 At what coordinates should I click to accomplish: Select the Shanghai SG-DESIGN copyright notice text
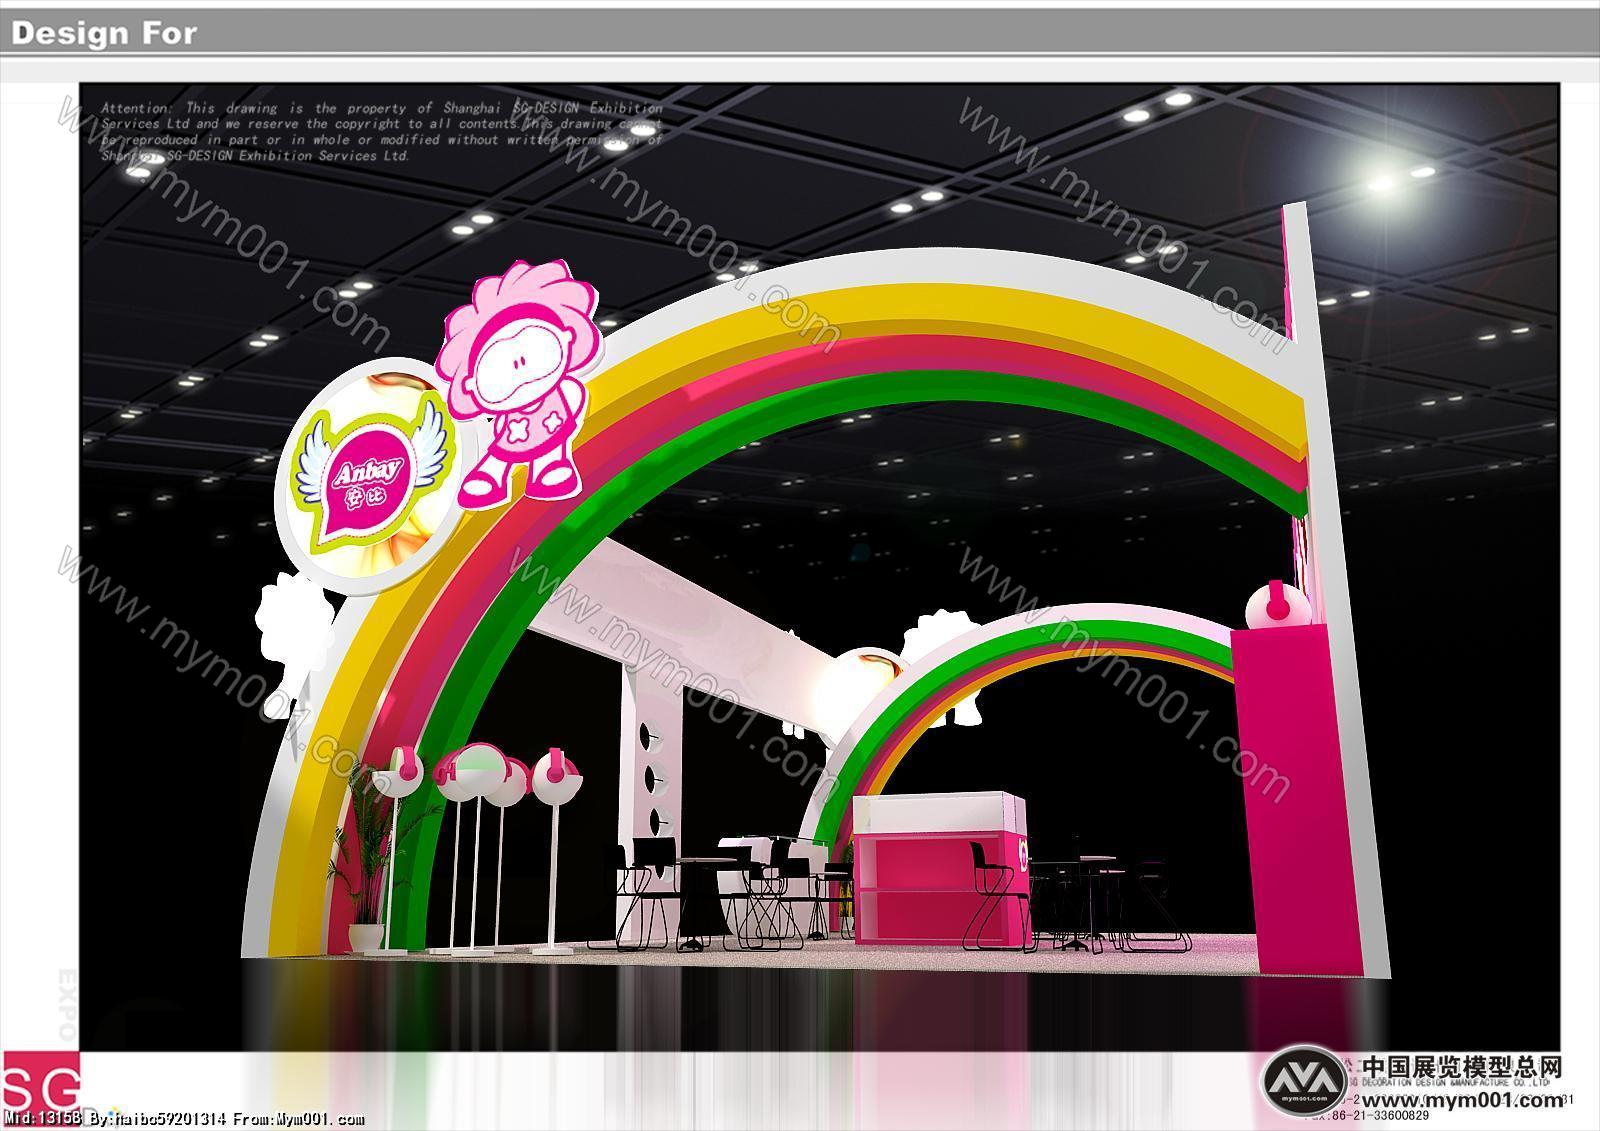[x=380, y=131]
